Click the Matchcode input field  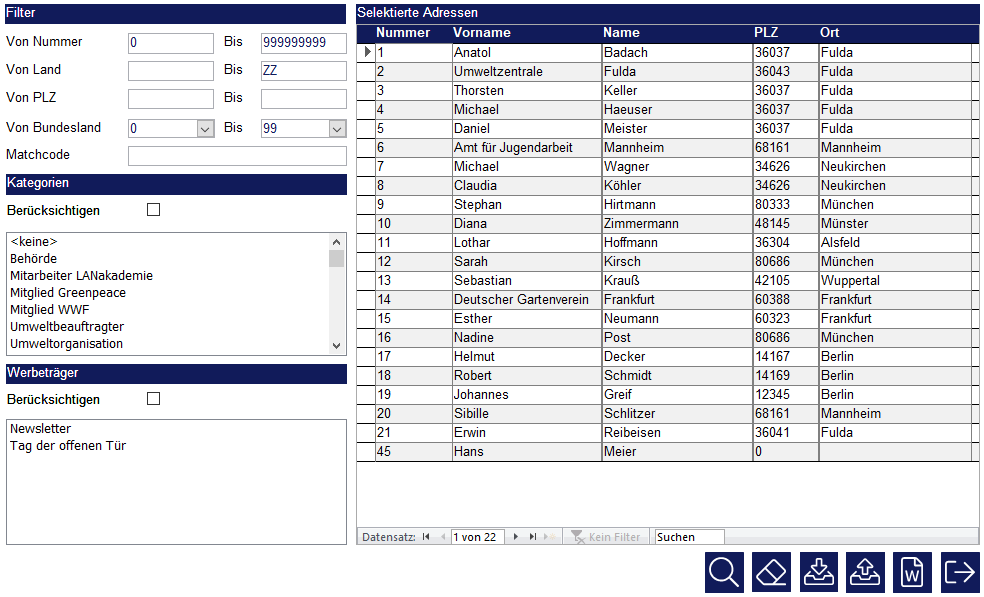(237, 156)
